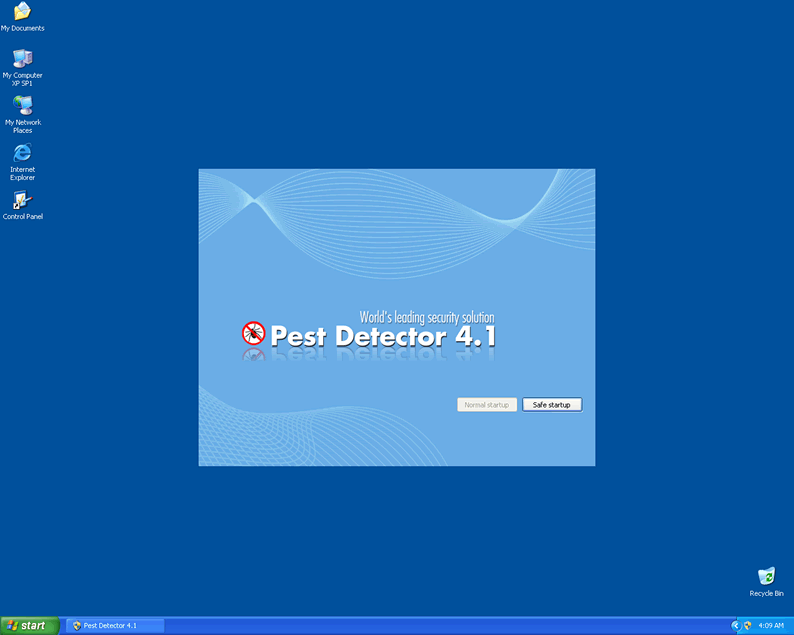Viewport: 794px width, 635px height.
Task: Click the My Documents text label
Action: click(22, 29)
